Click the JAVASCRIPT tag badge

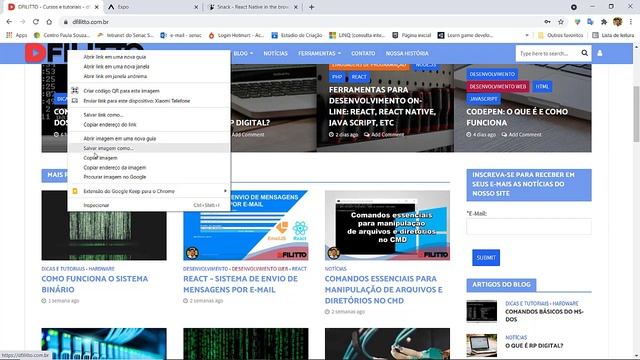coord(483,99)
